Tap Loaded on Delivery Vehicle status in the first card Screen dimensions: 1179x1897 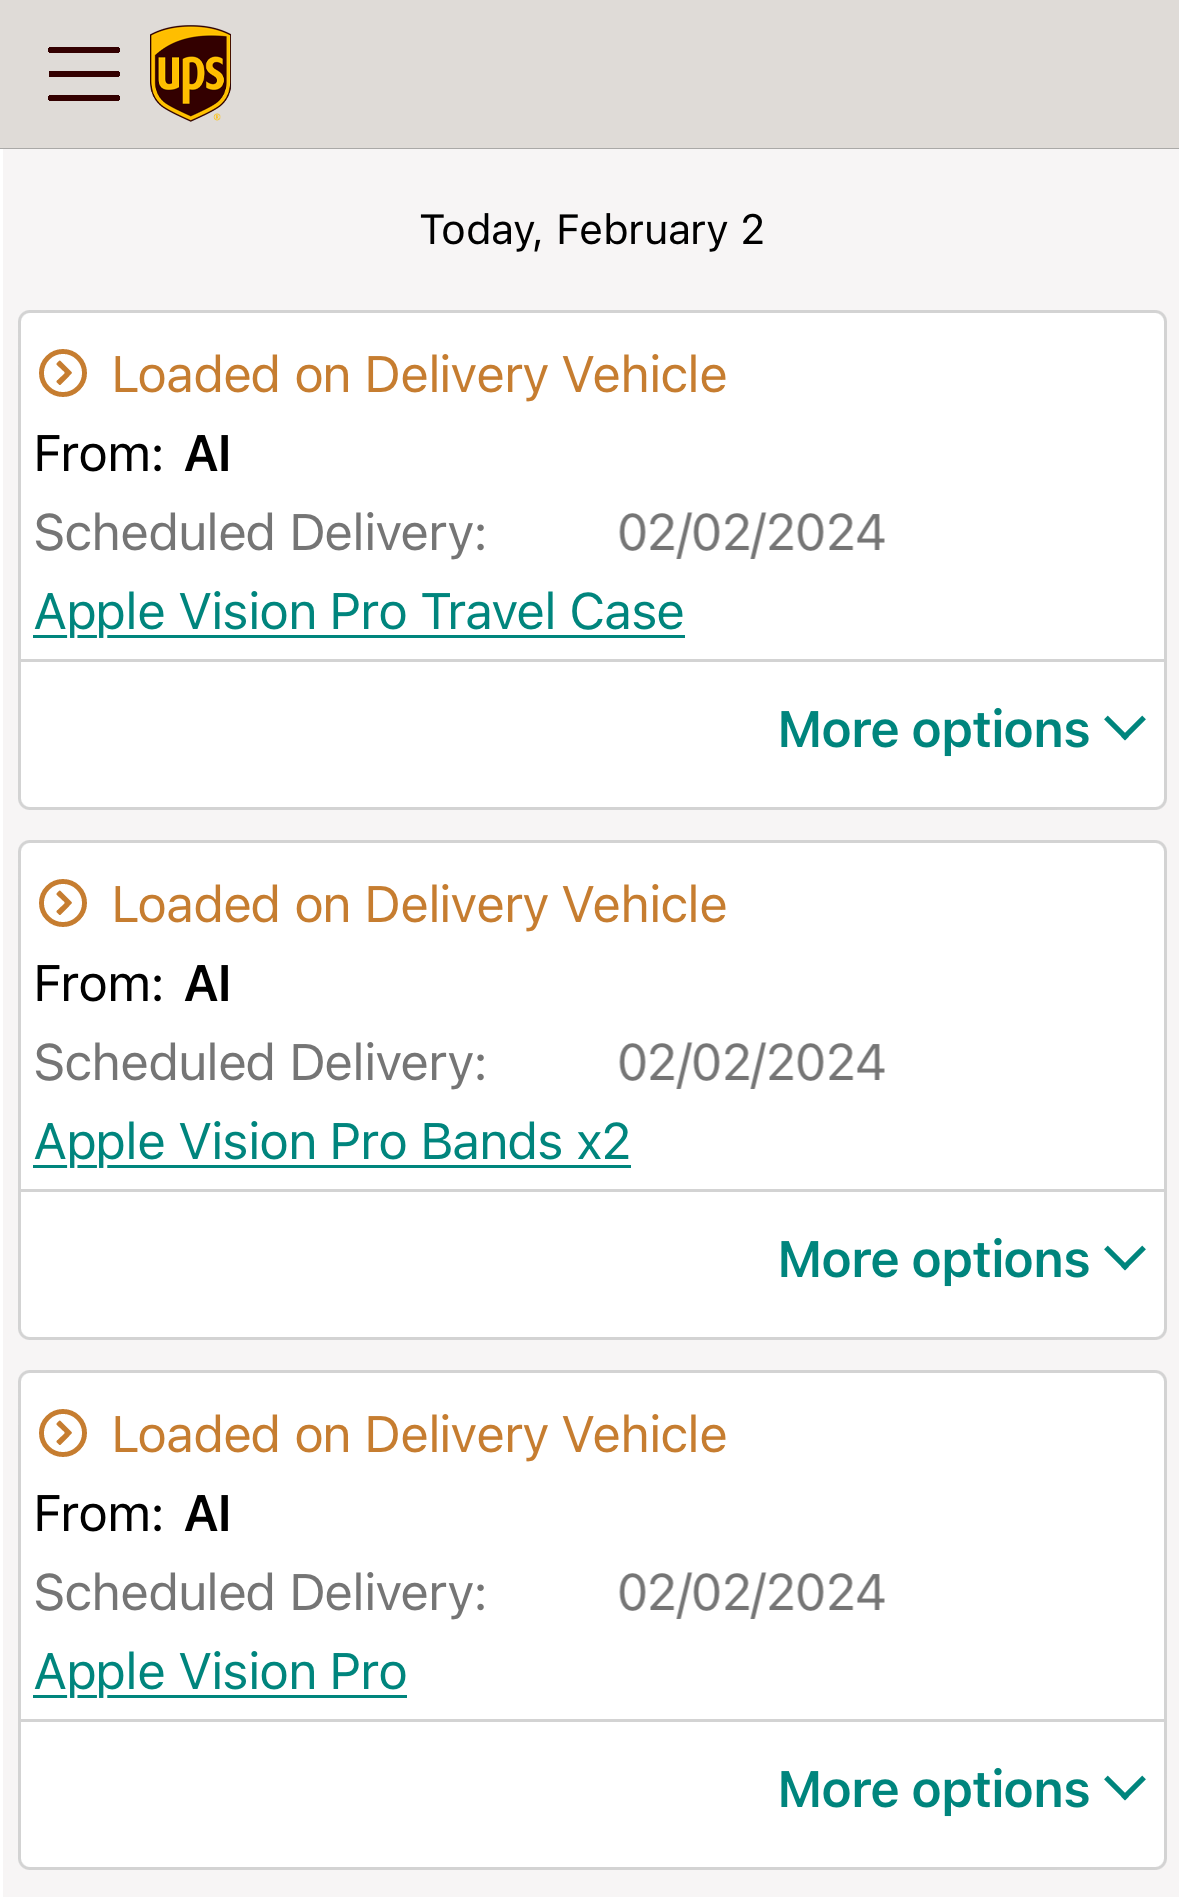click(x=419, y=375)
